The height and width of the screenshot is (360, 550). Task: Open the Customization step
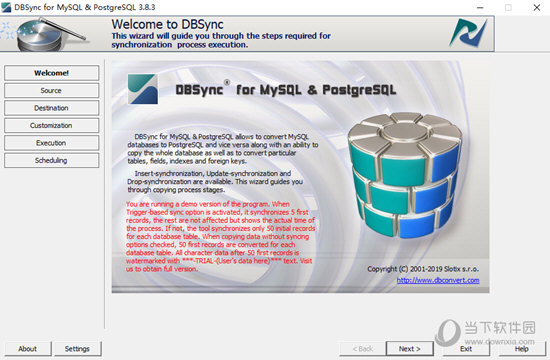click(x=52, y=125)
